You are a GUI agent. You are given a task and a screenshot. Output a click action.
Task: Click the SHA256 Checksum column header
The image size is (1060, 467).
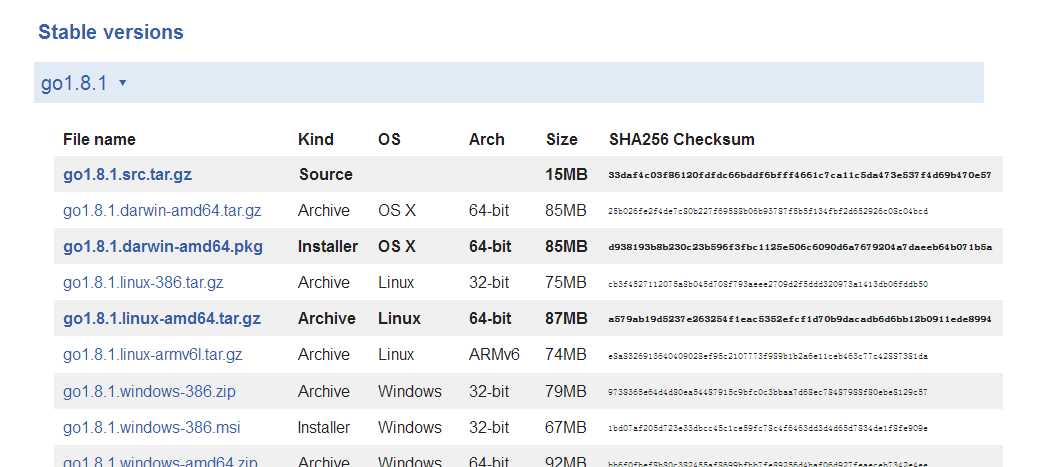(x=681, y=139)
